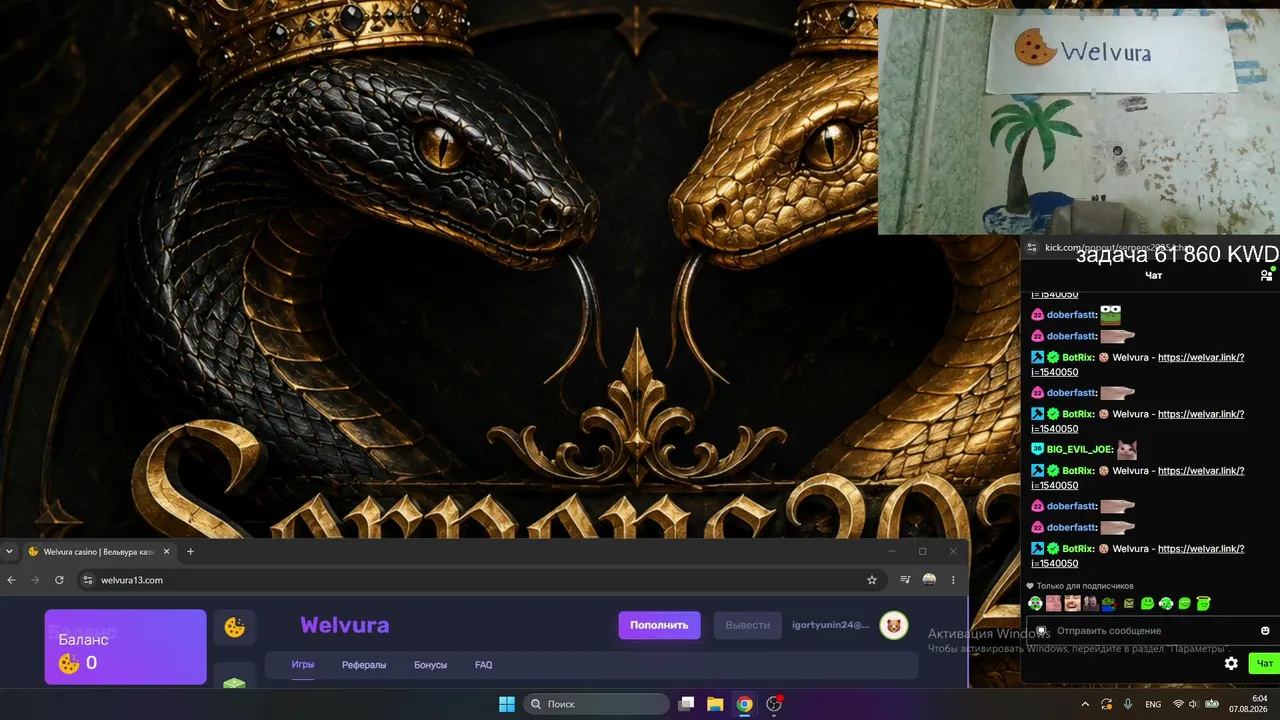Image resolution: width=1280 pixels, height=720 pixels.
Task: Click the ENG language indicator
Action: (x=1153, y=704)
